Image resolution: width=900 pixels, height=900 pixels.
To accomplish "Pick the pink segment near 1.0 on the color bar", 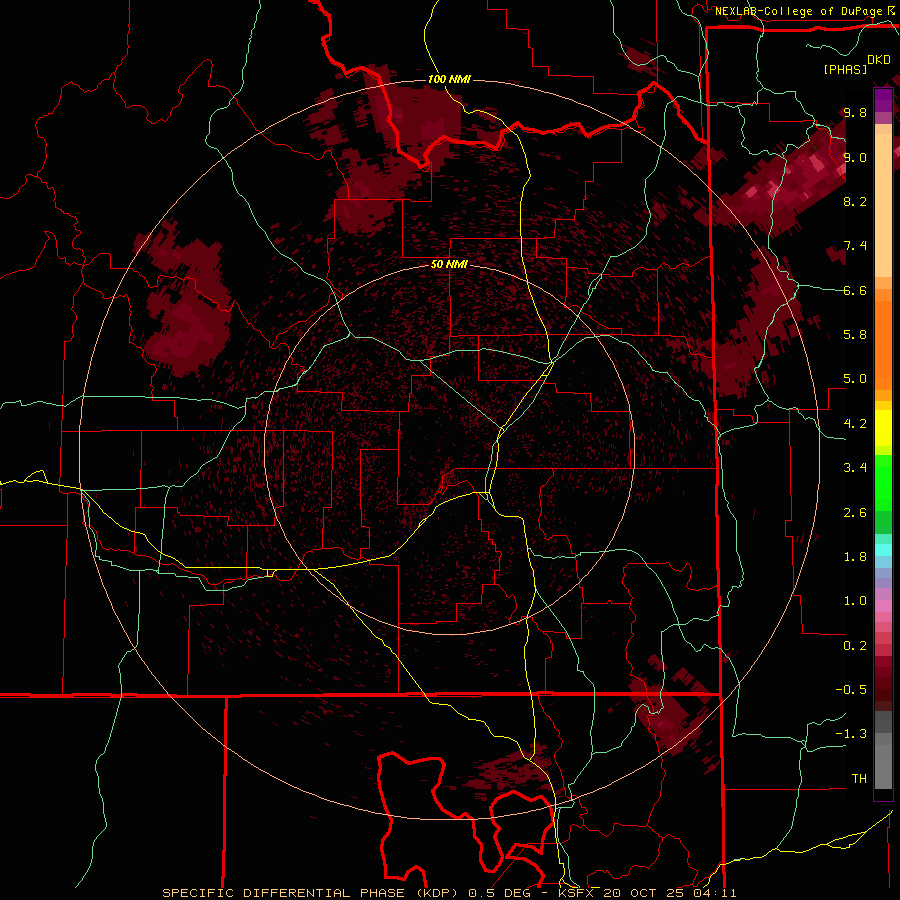I will (883, 606).
